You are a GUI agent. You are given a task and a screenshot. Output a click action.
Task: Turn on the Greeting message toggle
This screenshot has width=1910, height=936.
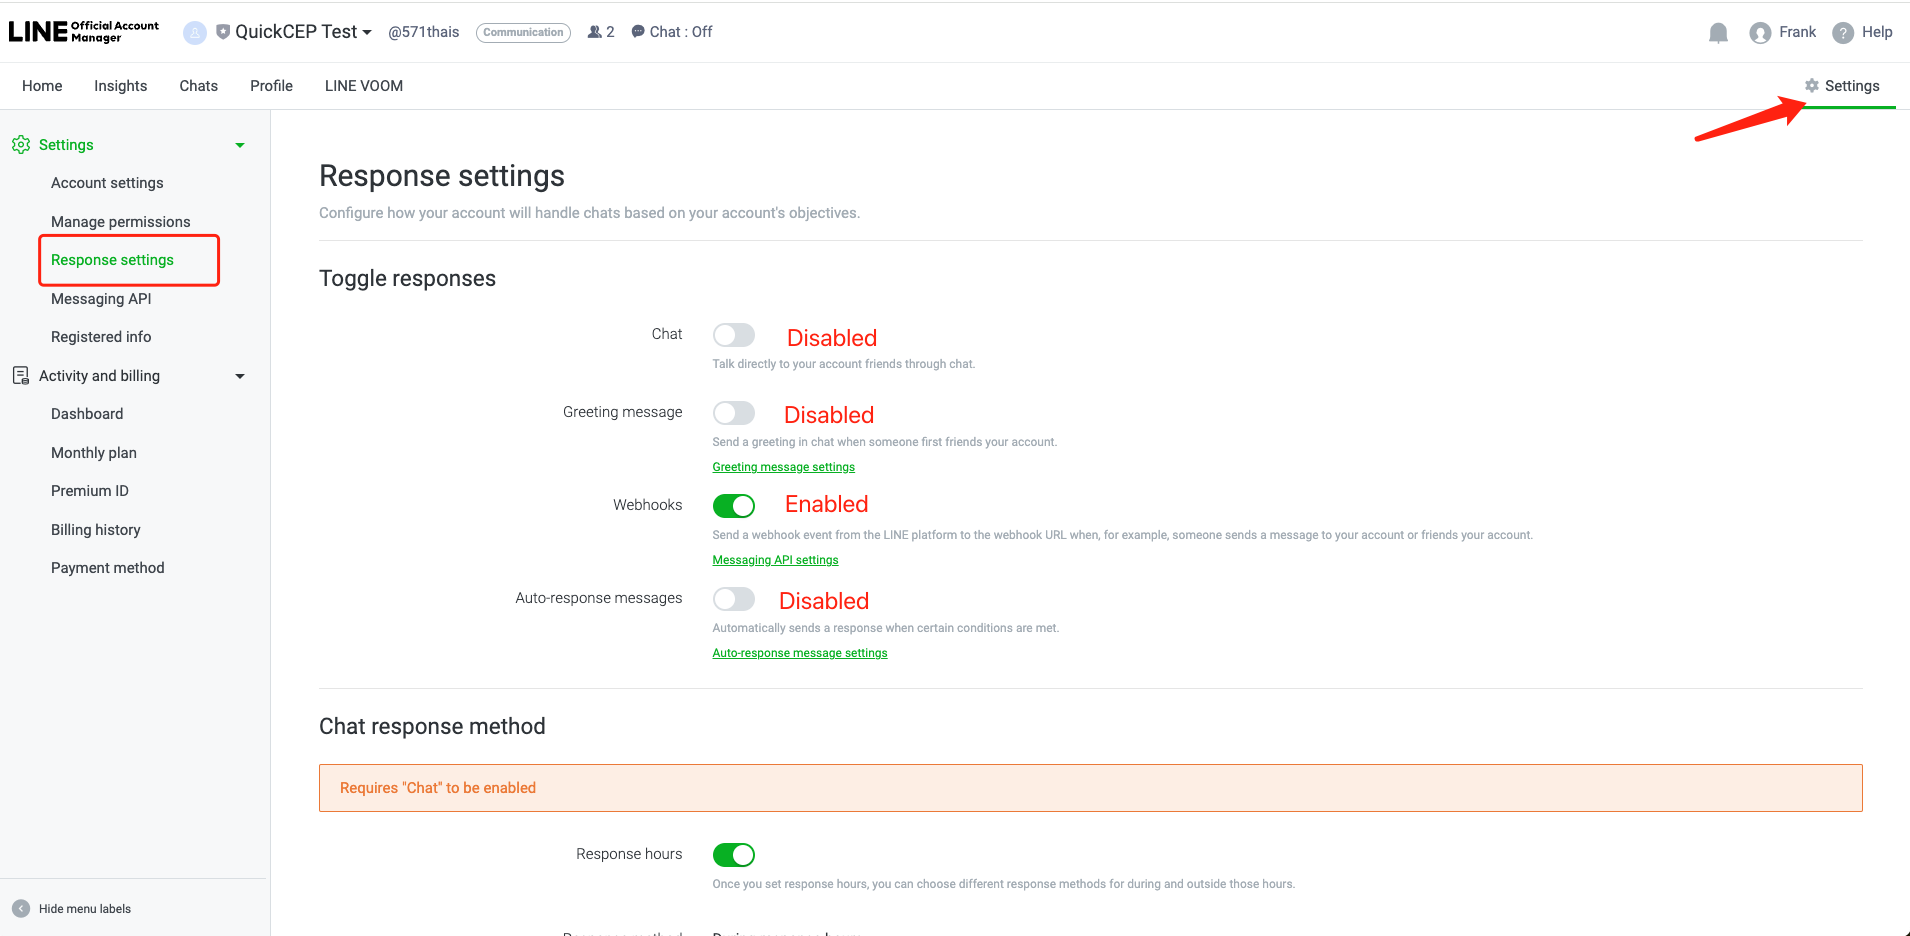point(733,413)
